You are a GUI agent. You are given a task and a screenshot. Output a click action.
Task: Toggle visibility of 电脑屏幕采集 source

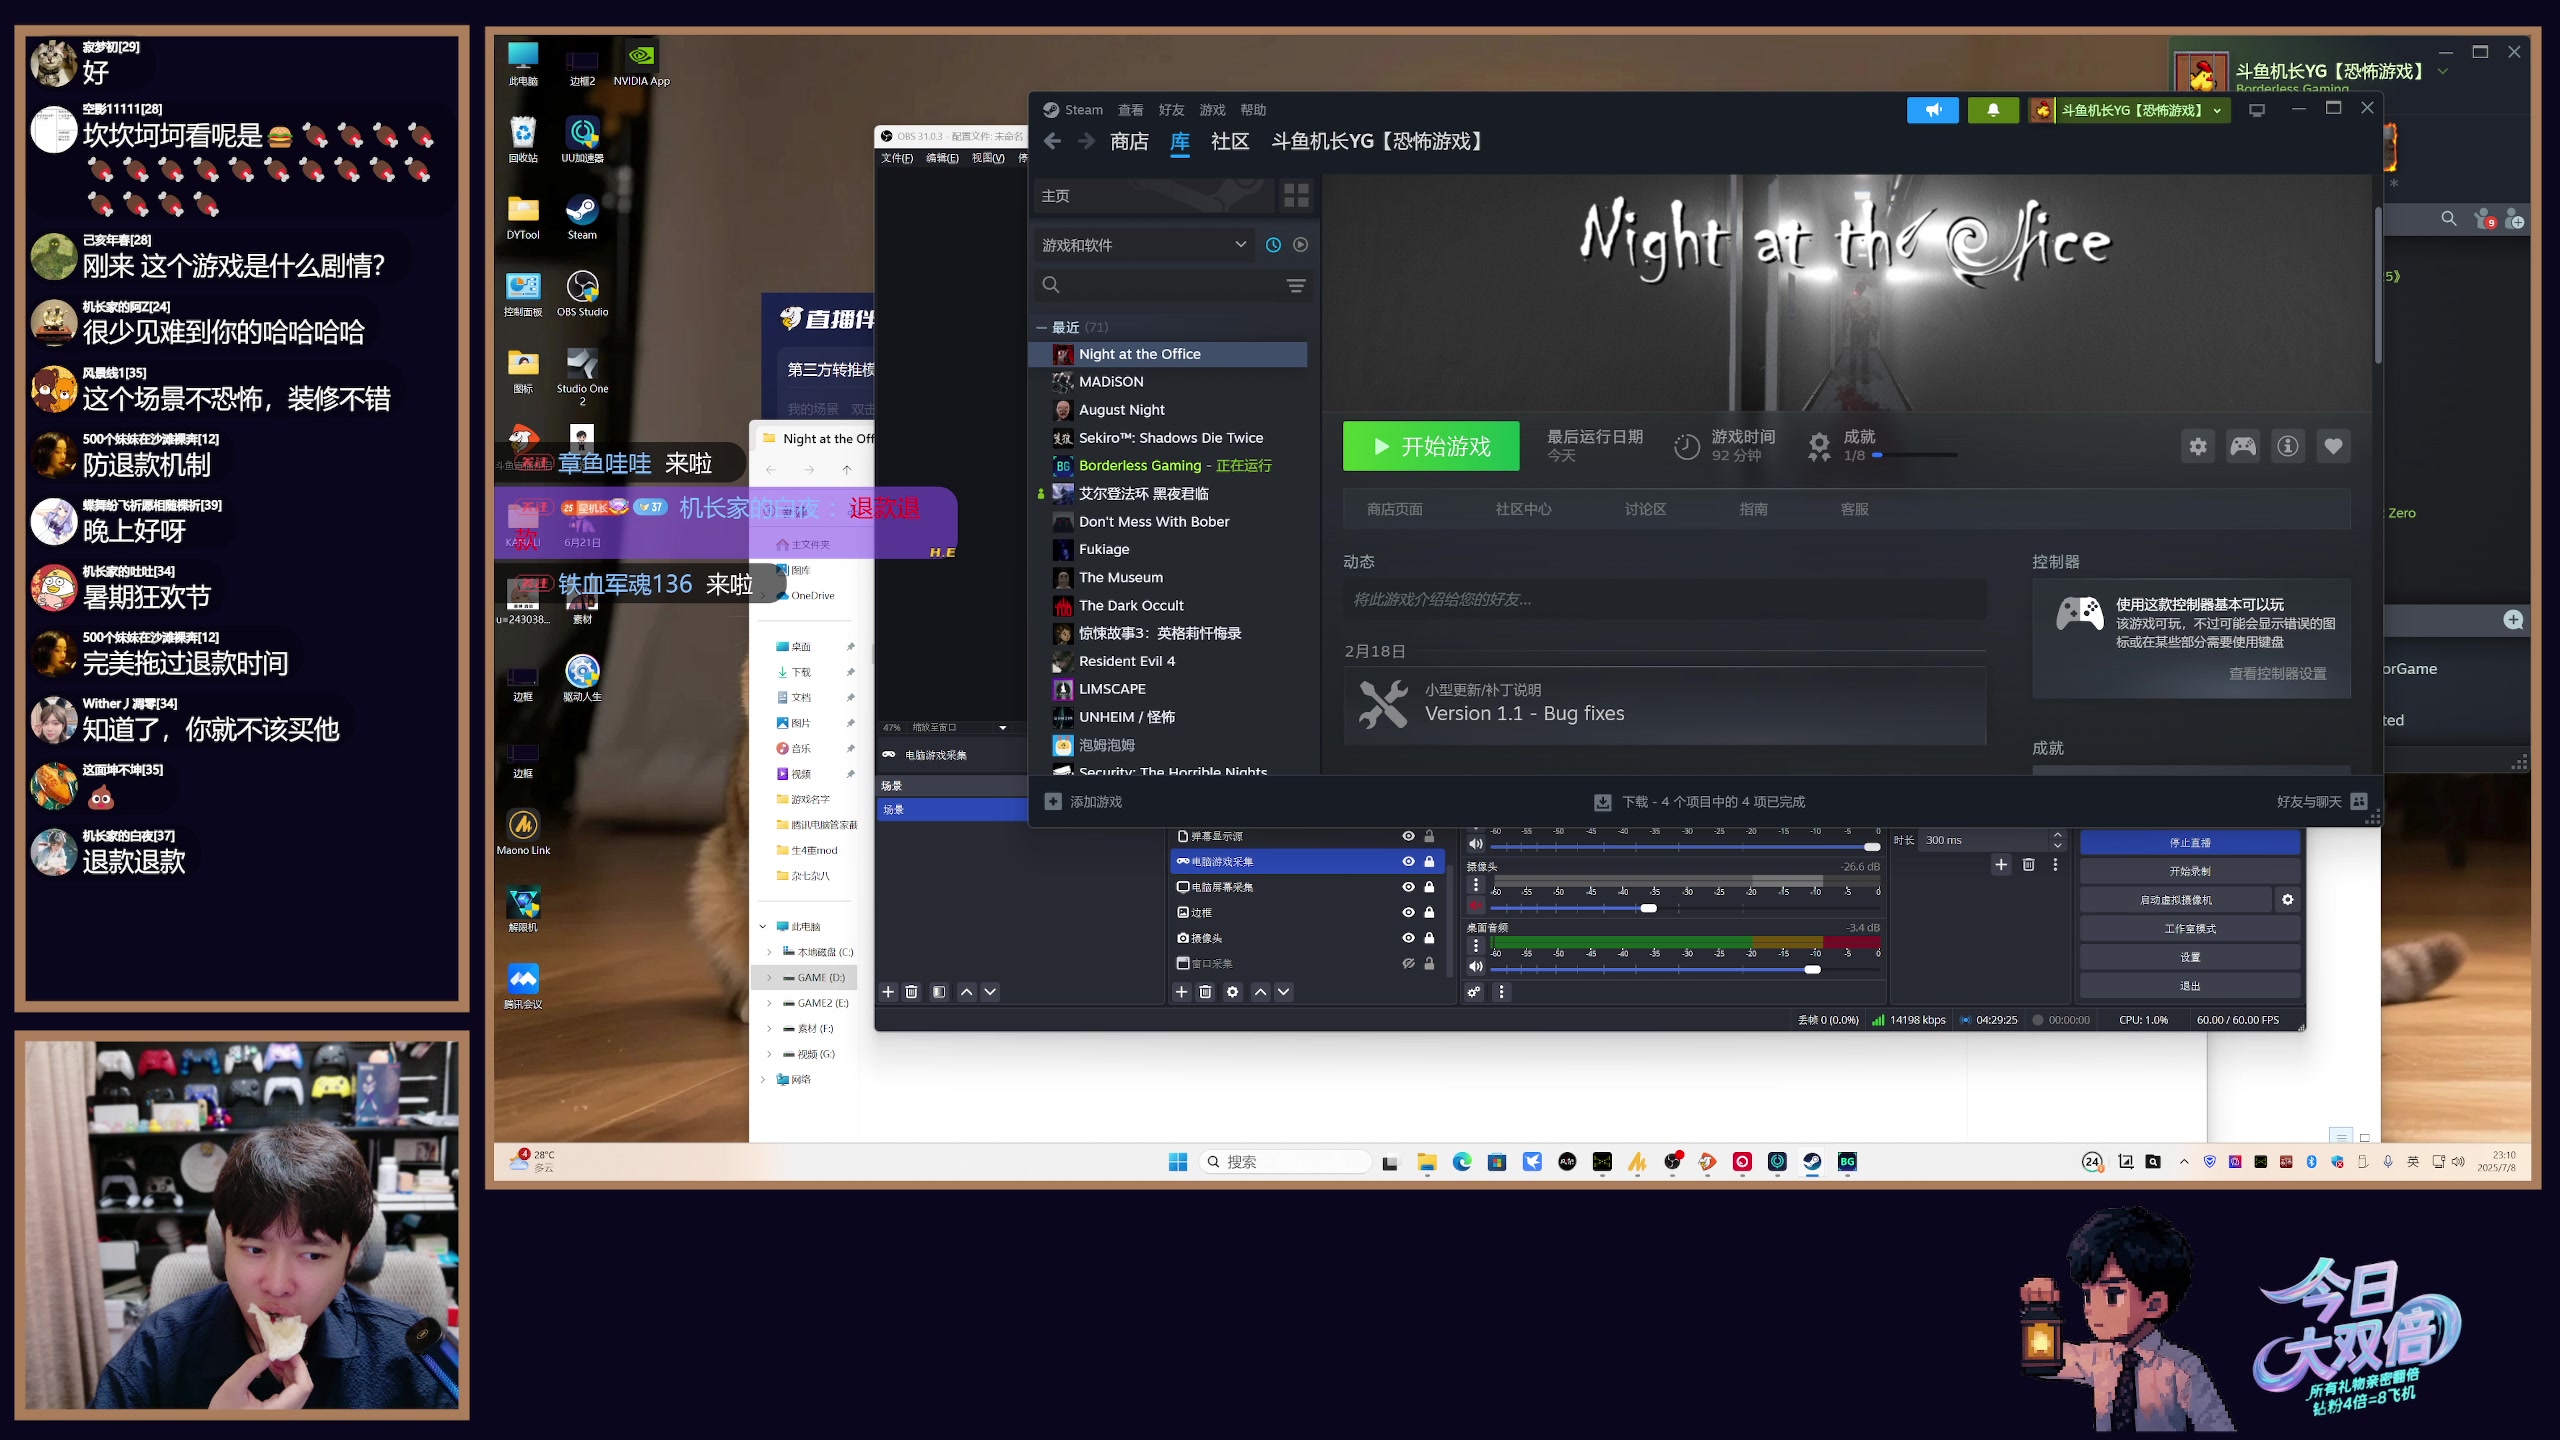tap(1408, 887)
